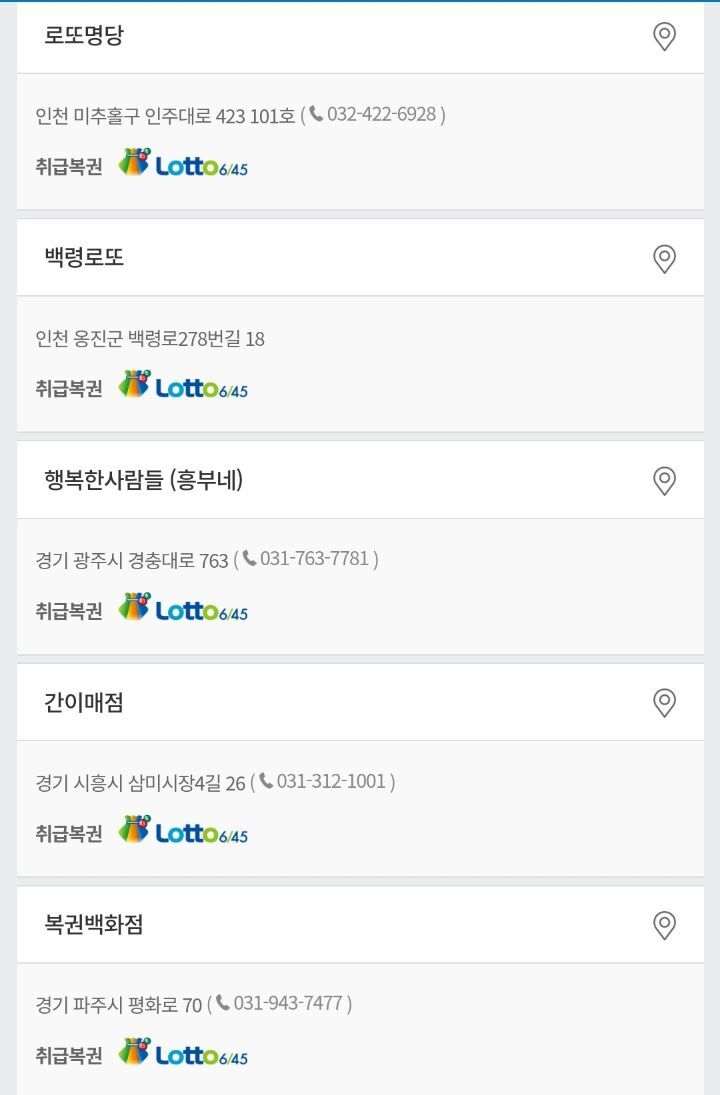Click the Lotto 6/45 logo under 로또명당

click(x=184, y=164)
